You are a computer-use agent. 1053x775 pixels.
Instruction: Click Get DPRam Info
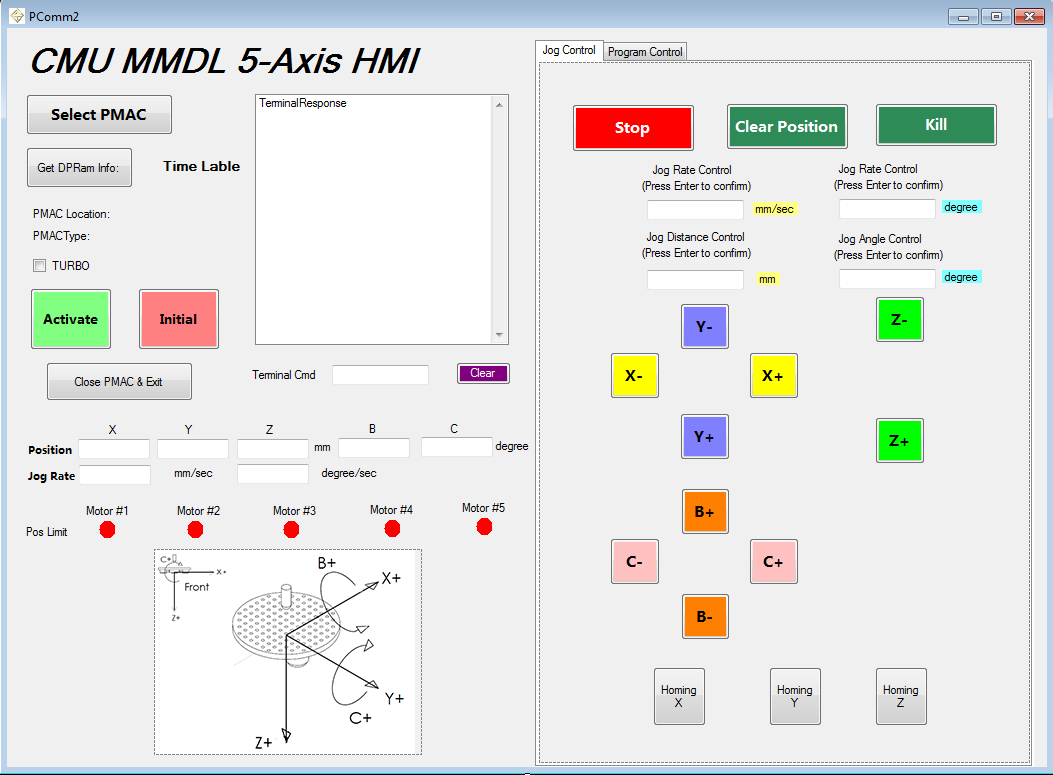[x=79, y=167]
